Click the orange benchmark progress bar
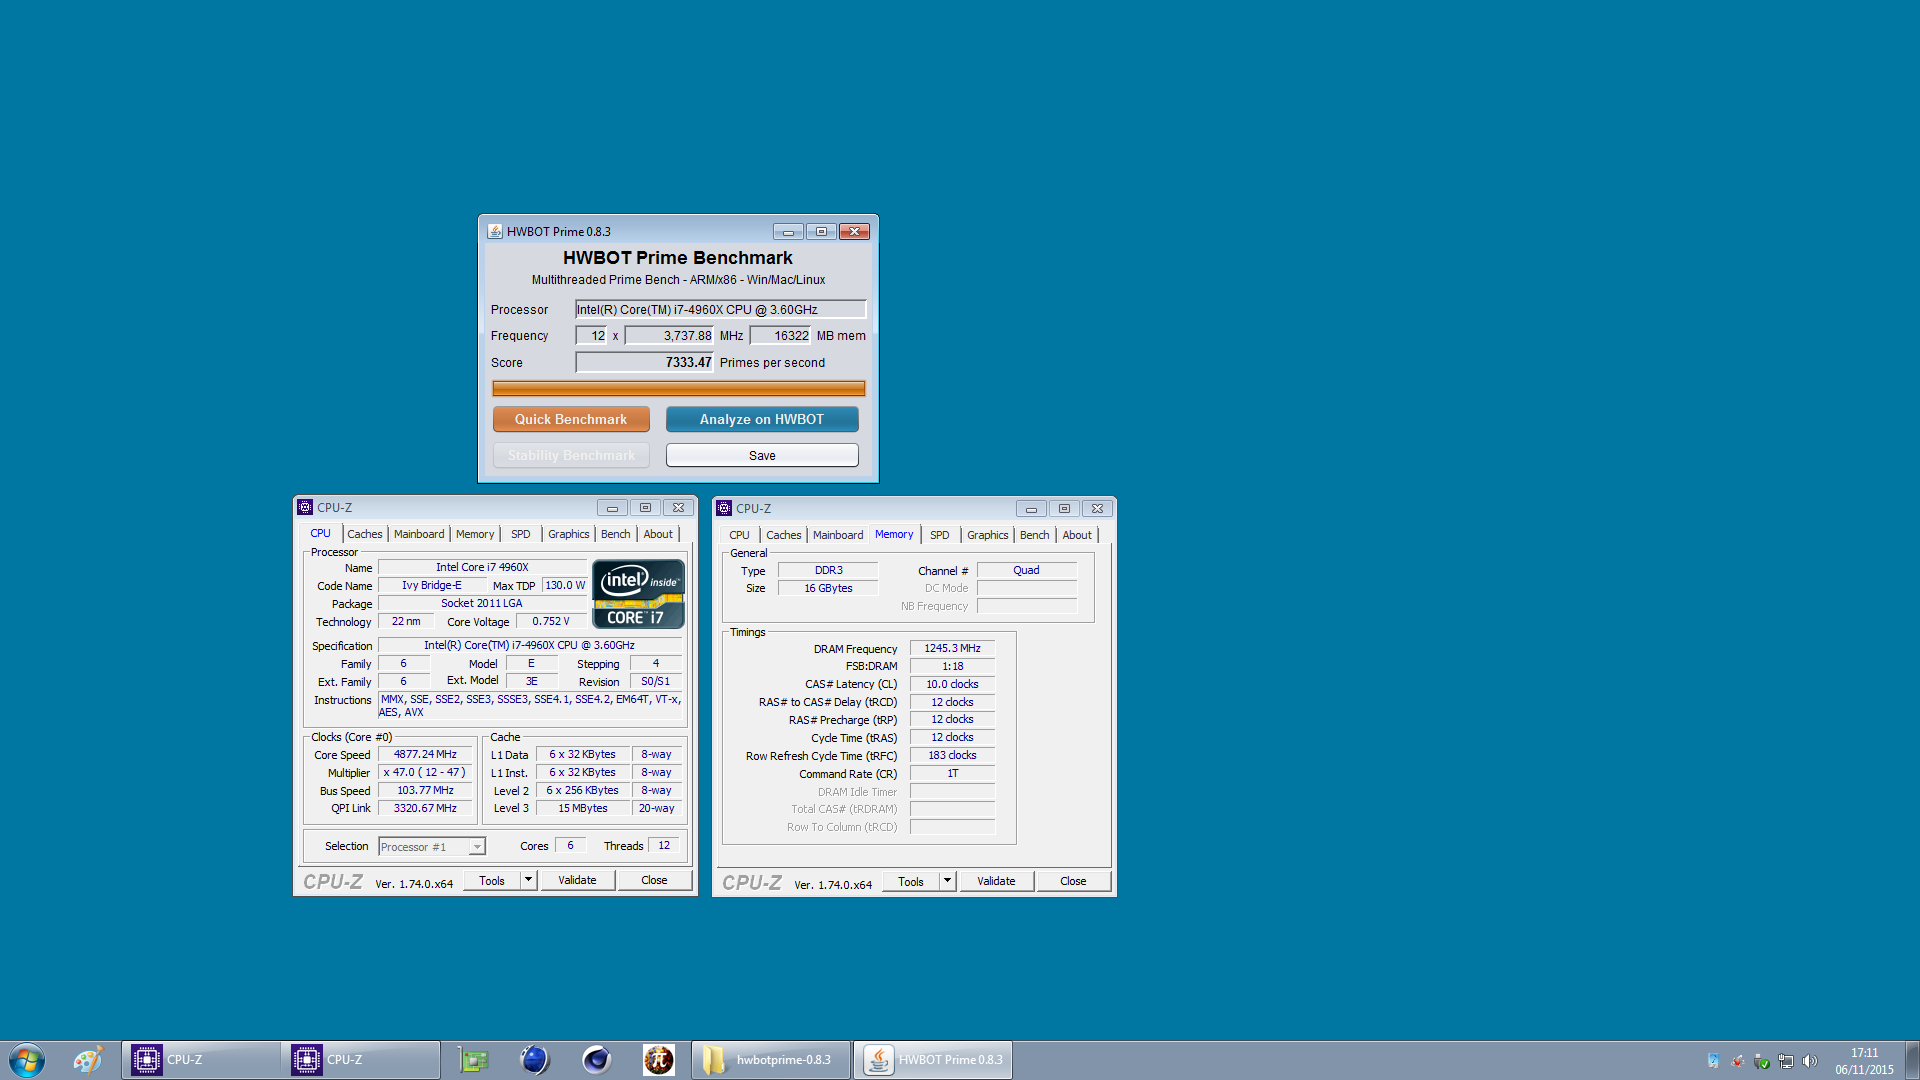1920x1080 pixels. click(679, 388)
